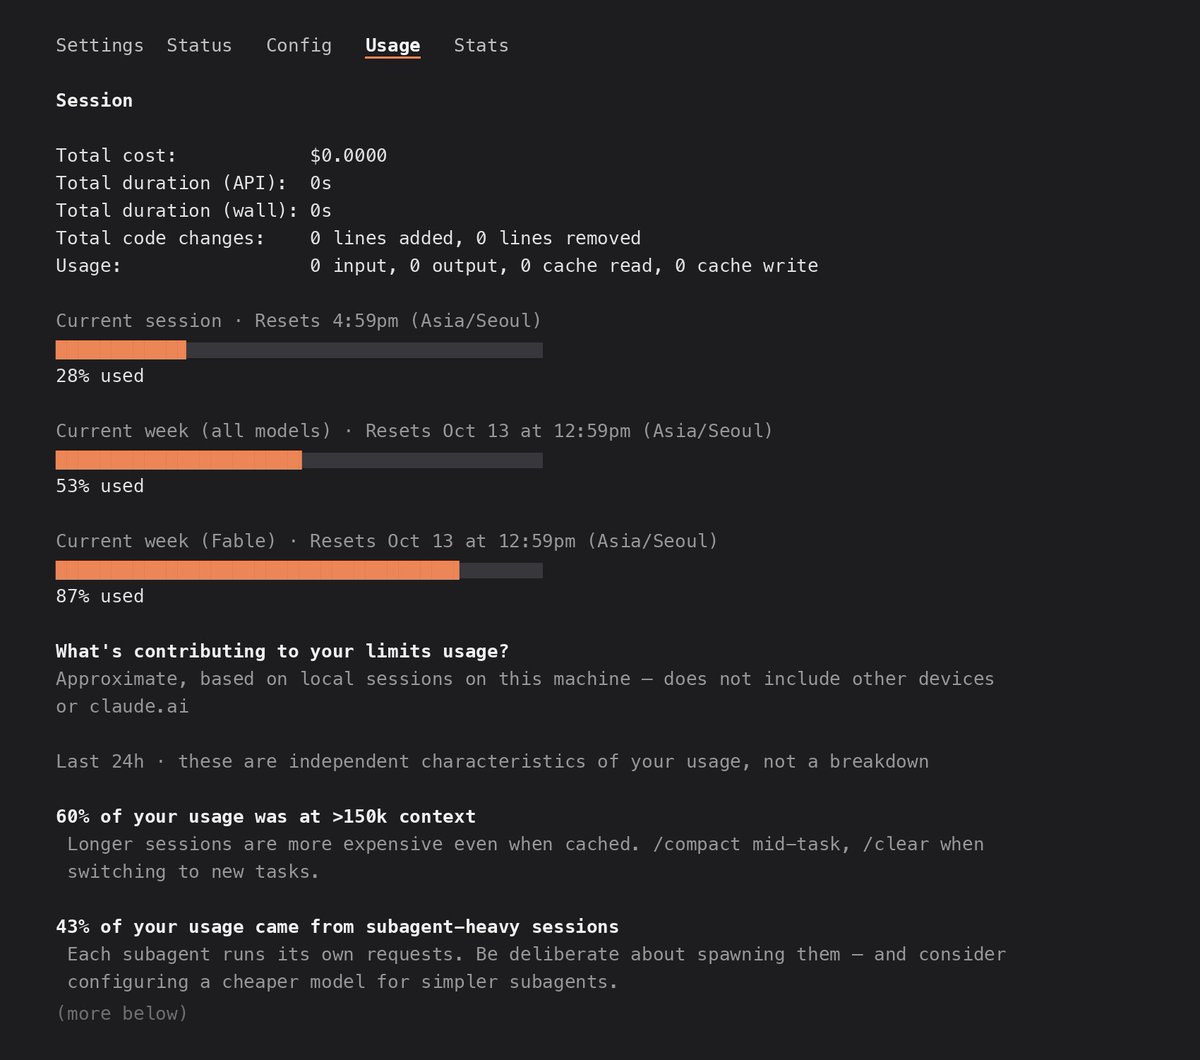Click the Current week (Fable) progress bar
The height and width of the screenshot is (1060, 1200).
[x=299, y=570]
